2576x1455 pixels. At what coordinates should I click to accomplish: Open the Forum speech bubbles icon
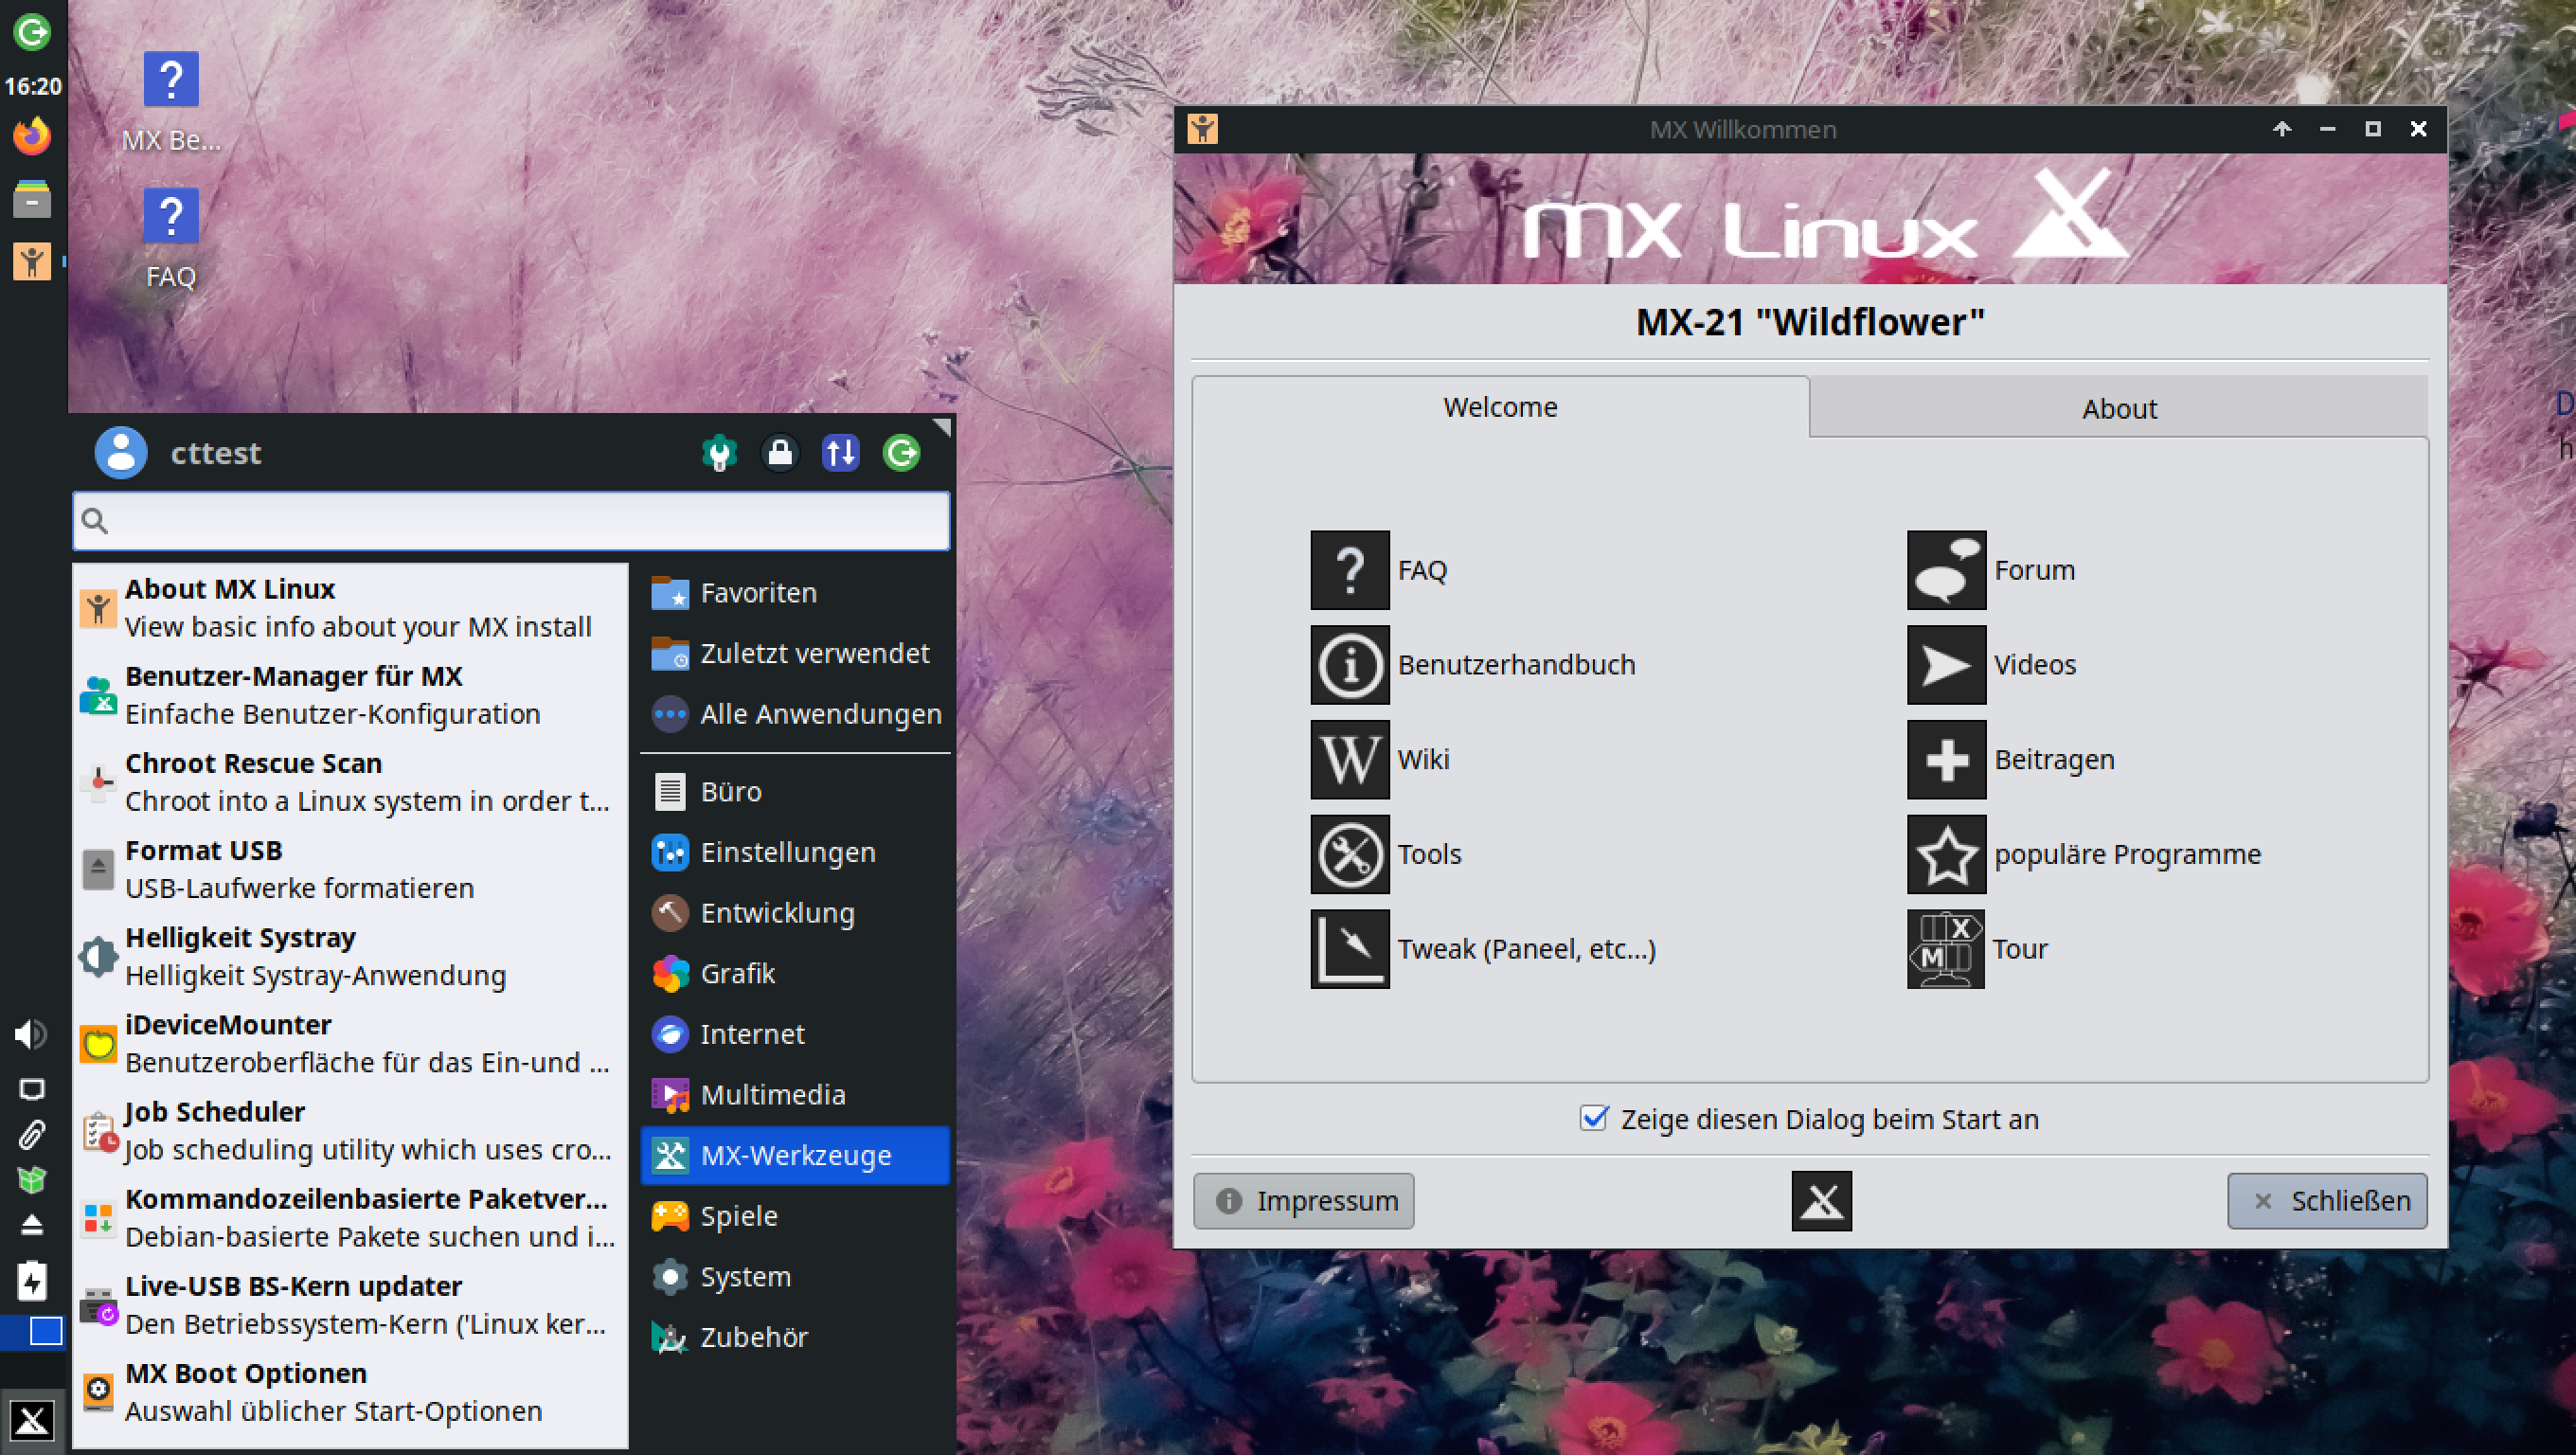(1945, 570)
